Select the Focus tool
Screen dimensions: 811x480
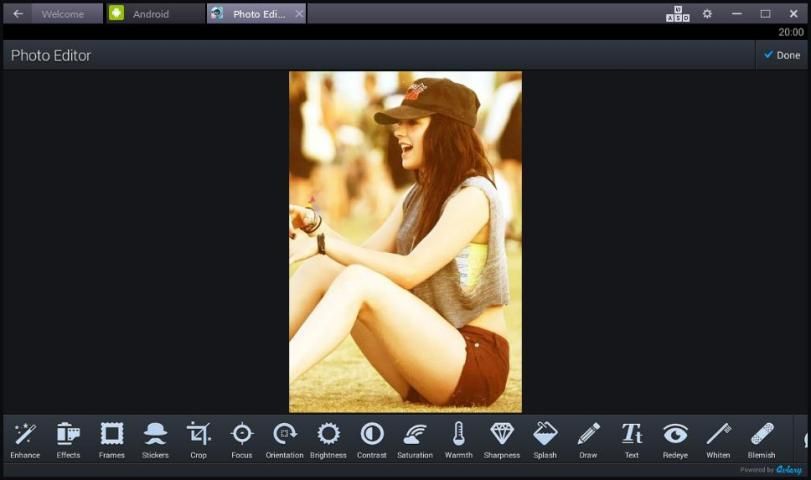click(x=242, y=439)
